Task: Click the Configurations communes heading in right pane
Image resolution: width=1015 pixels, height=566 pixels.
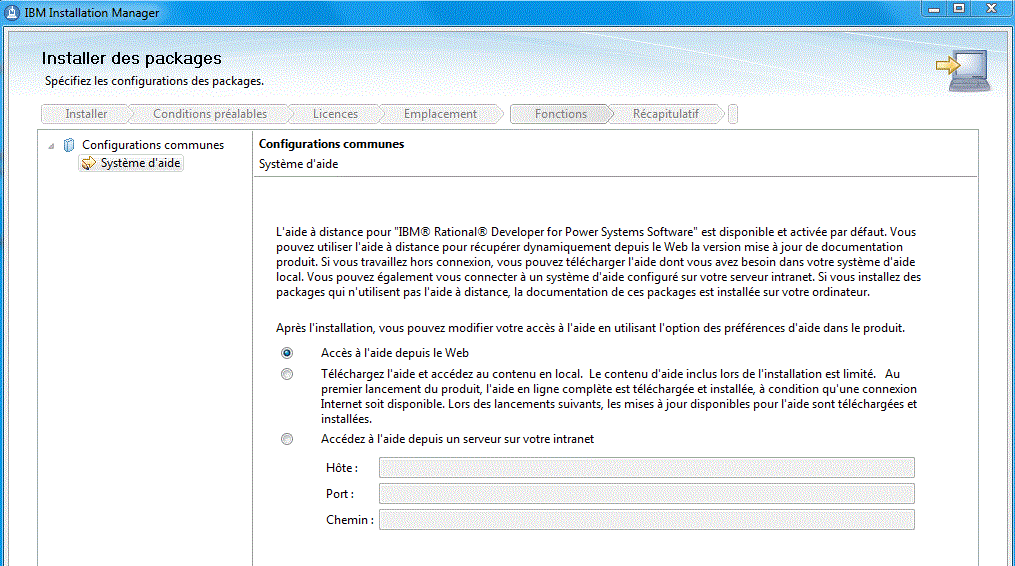Action: pyautogui.click(x=331, y=144)
